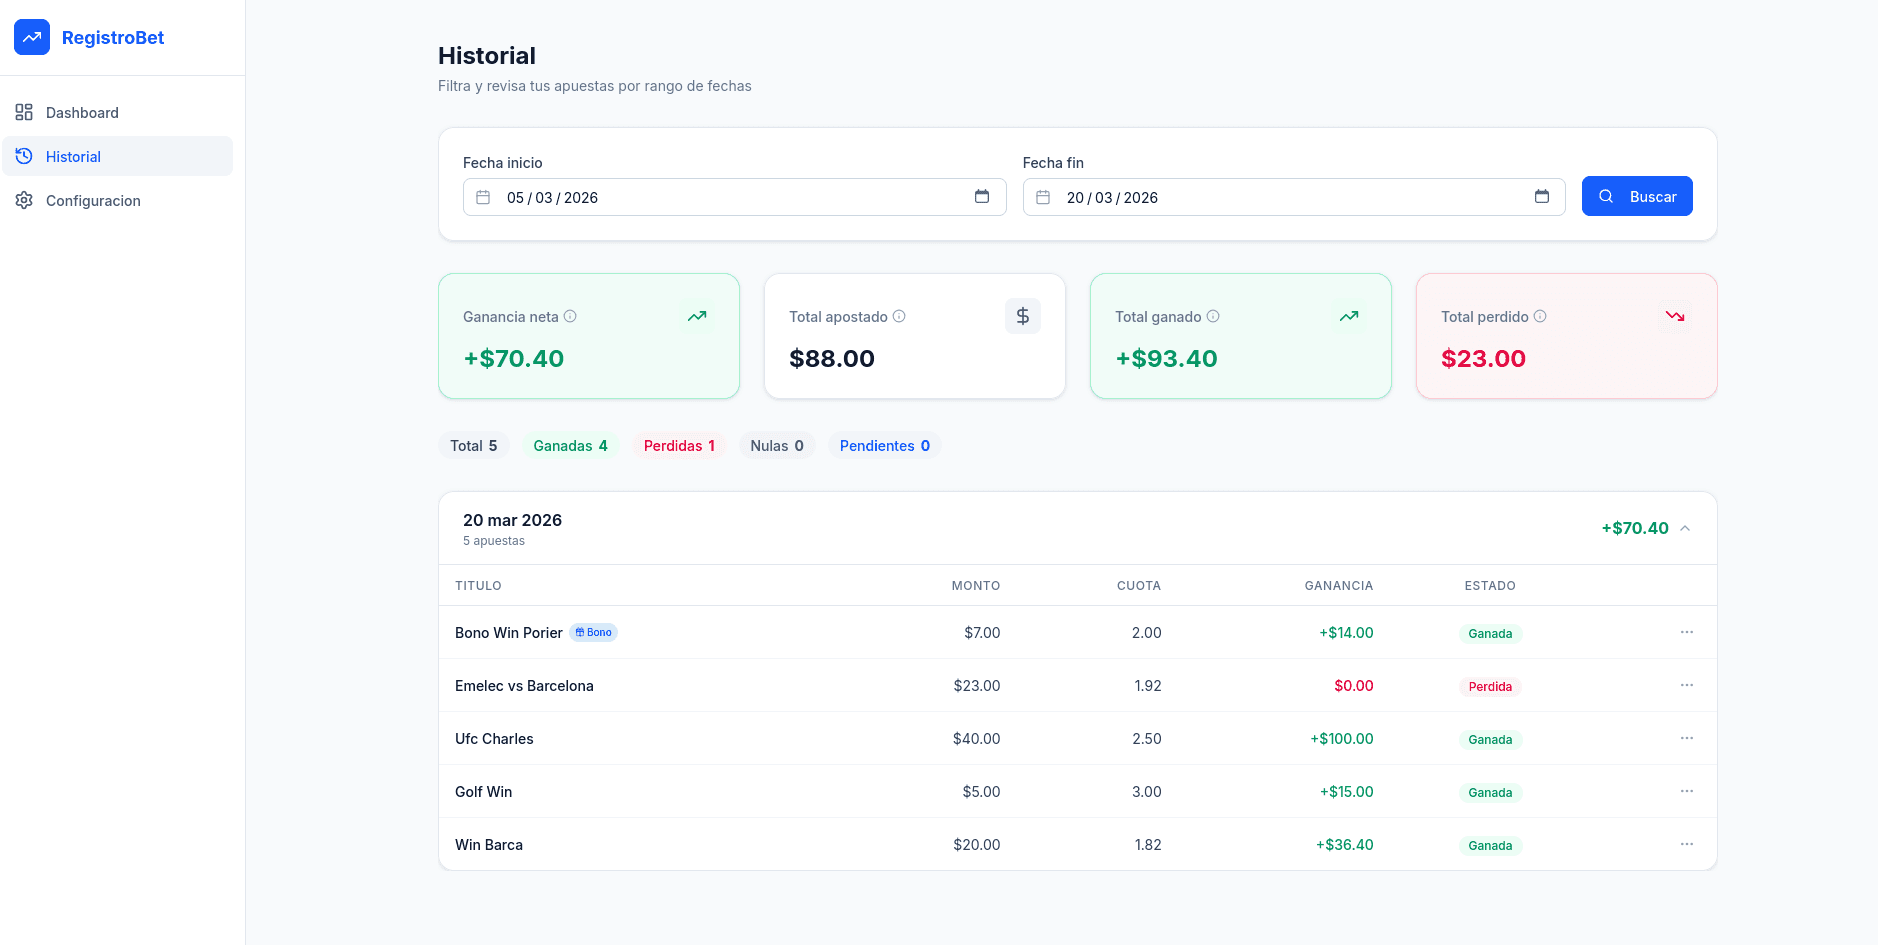Click the Bono badge on Bono Win Porier

594,632
